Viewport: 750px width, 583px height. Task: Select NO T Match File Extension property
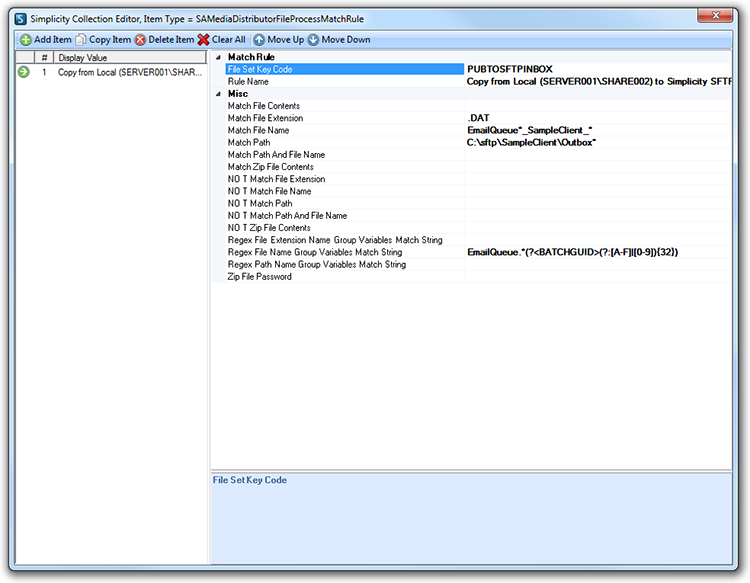(x=344, y=179)
